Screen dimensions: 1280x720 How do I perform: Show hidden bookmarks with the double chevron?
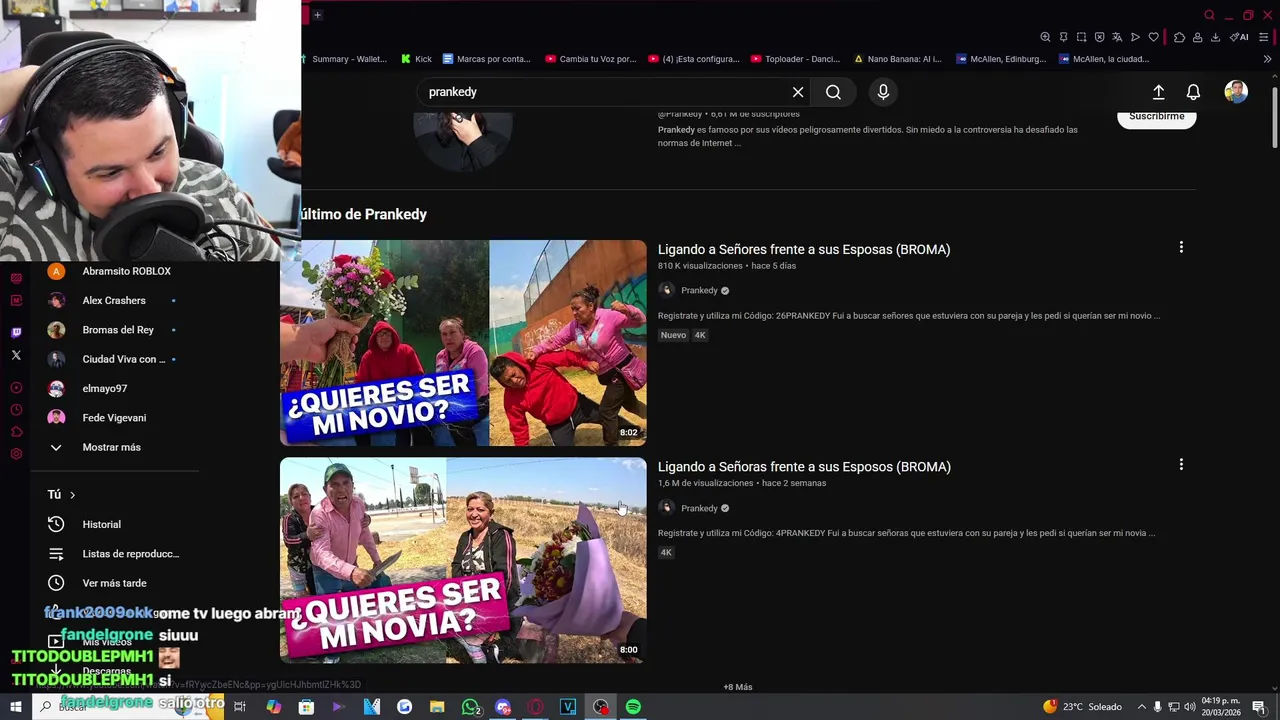1267,59
